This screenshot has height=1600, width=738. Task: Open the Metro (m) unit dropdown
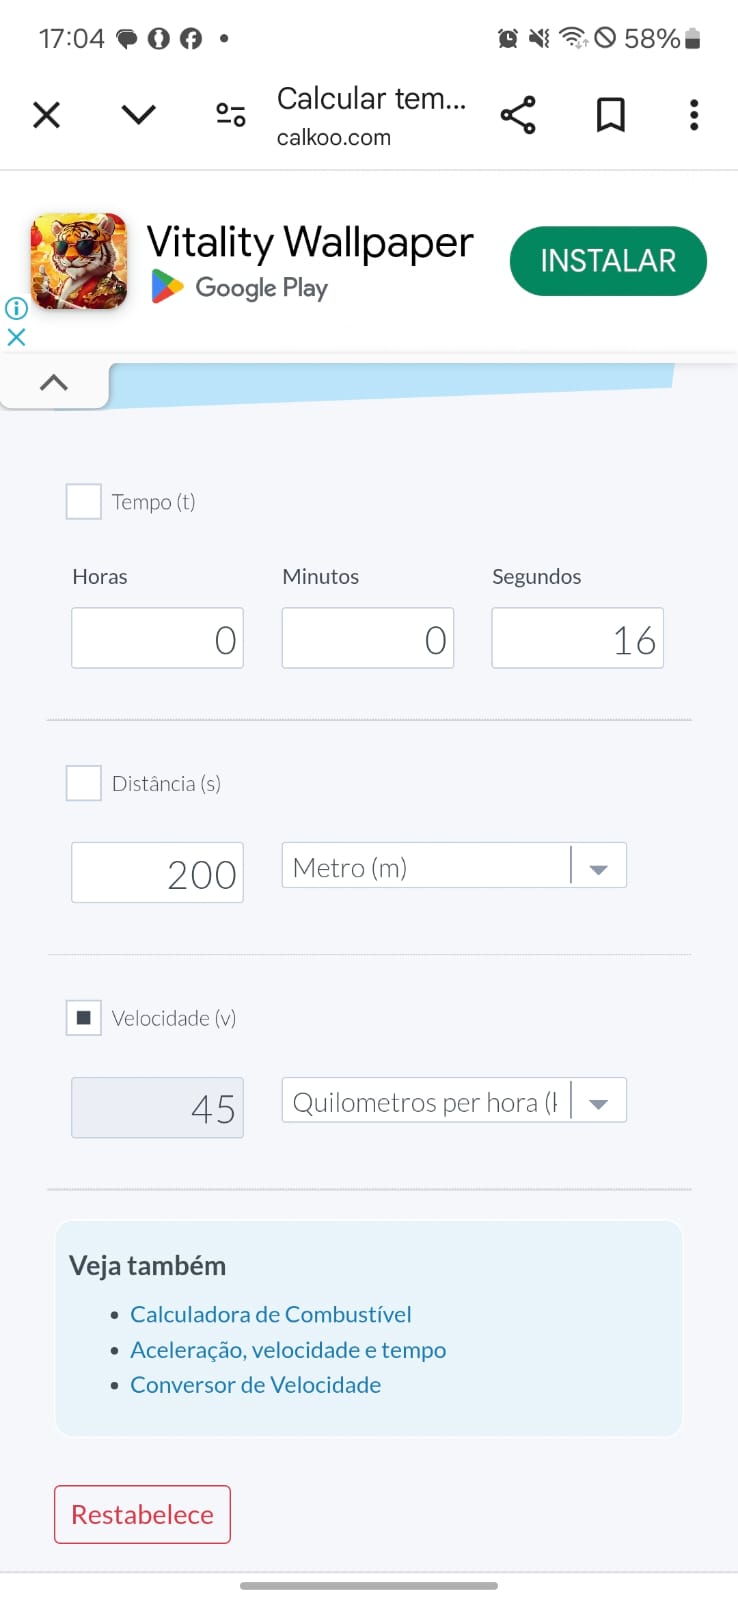454,866
